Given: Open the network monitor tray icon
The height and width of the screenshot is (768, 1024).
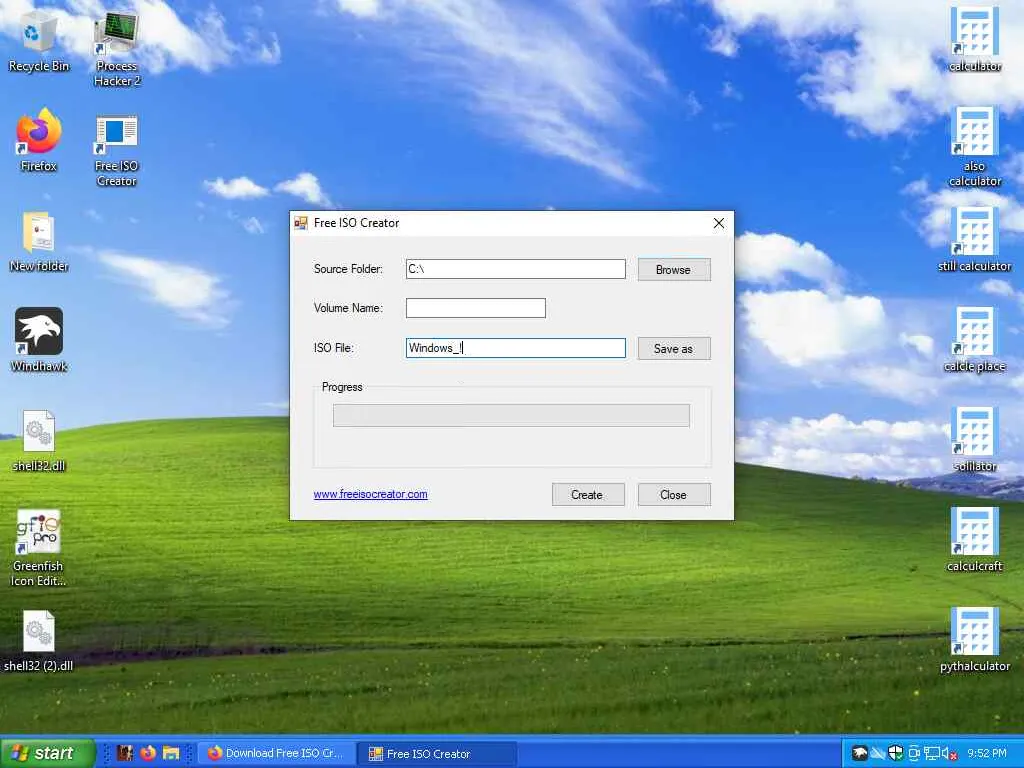Looking at the screenshot, I should coord(932,753).
